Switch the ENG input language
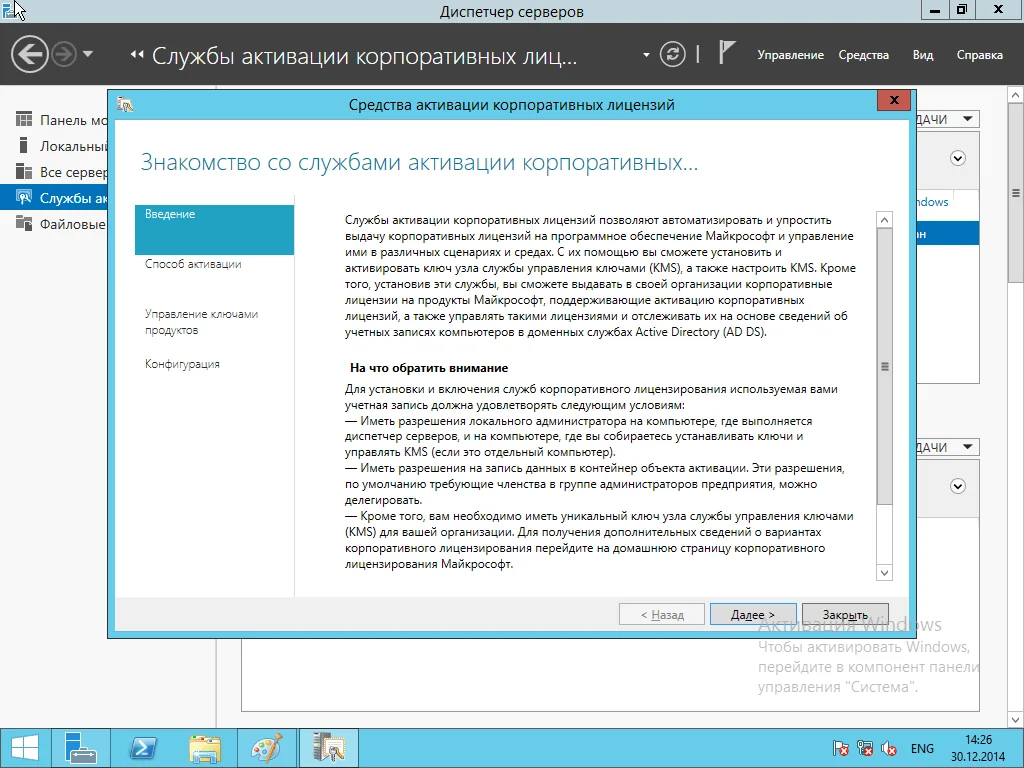The image size is (1024, 768). 922,748
